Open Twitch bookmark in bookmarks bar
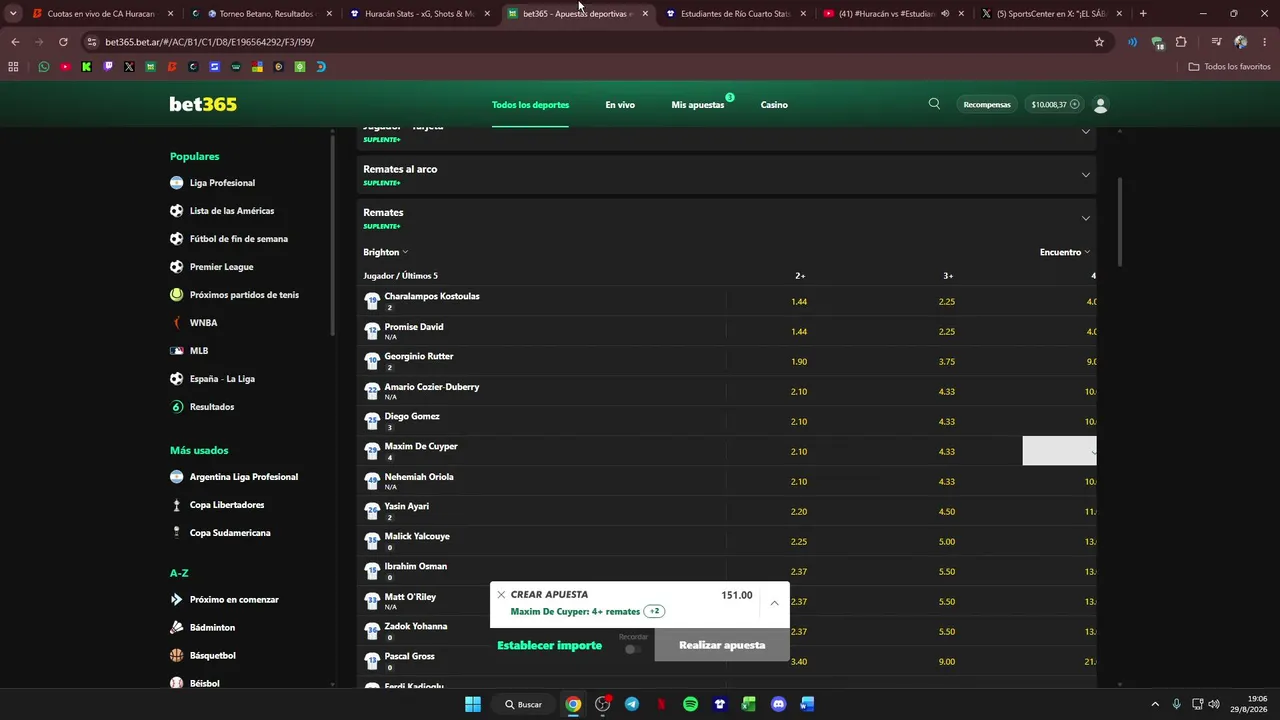This screenshot has height=720, width=1280. [108, 67]
